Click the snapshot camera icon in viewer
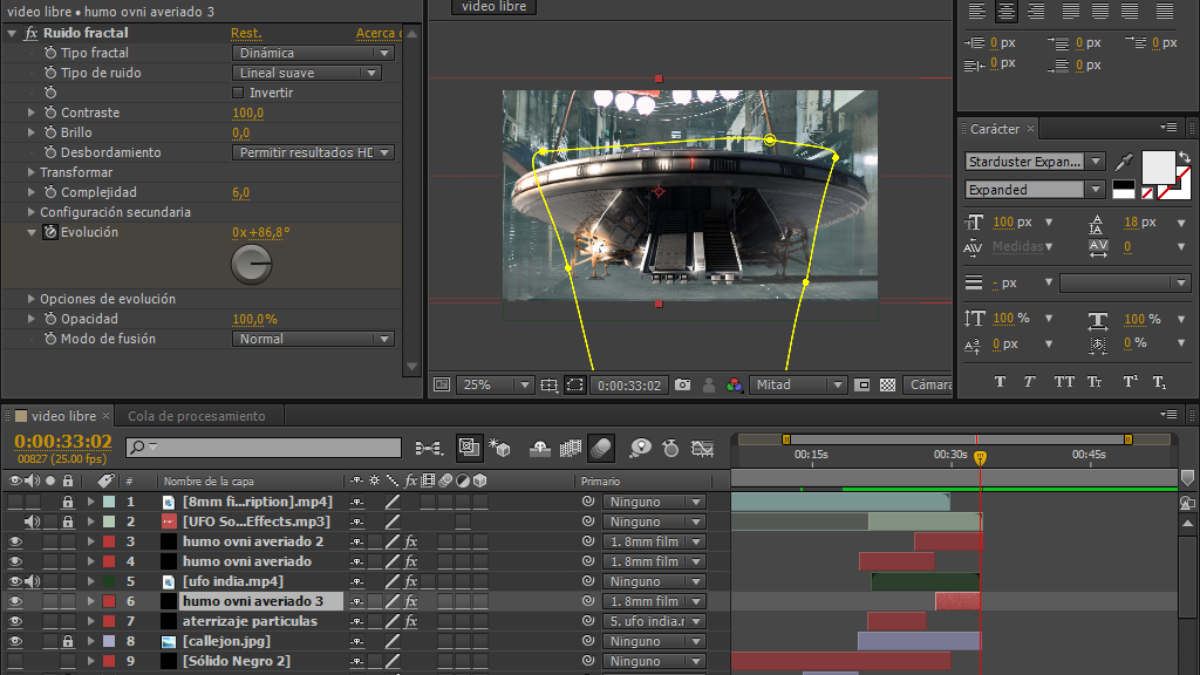Viewport: 1200px width, 675px height. pyautogui.click(x=683, y=385)
